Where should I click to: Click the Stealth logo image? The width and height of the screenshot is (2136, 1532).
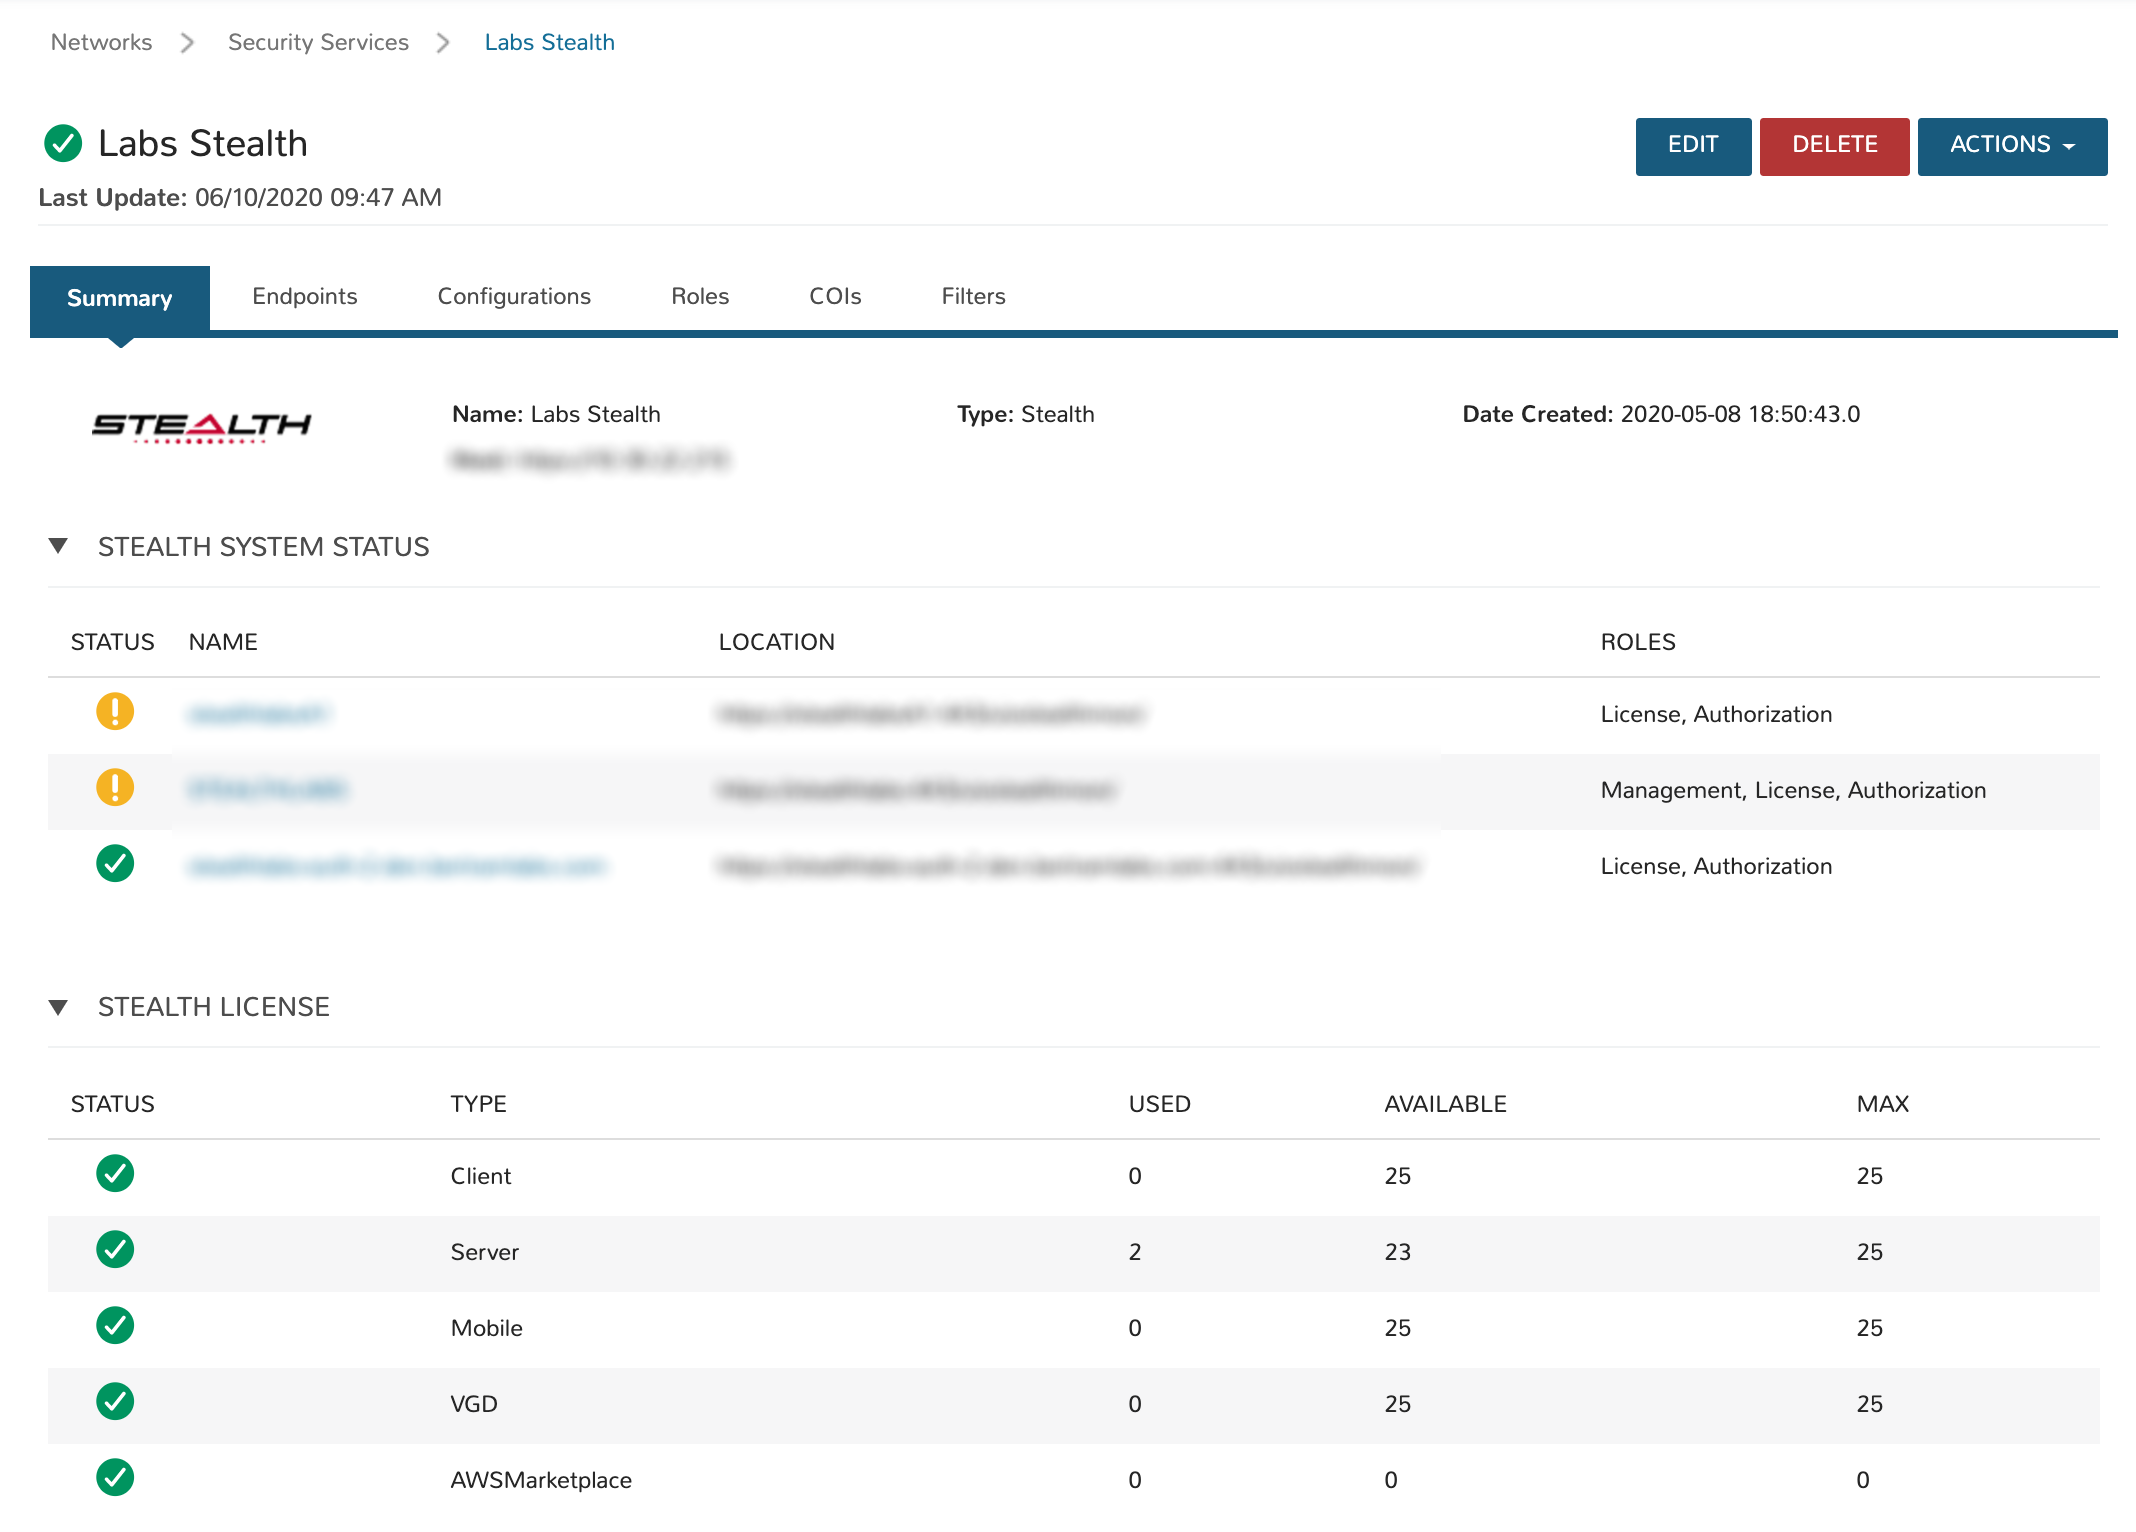[201, 426]
